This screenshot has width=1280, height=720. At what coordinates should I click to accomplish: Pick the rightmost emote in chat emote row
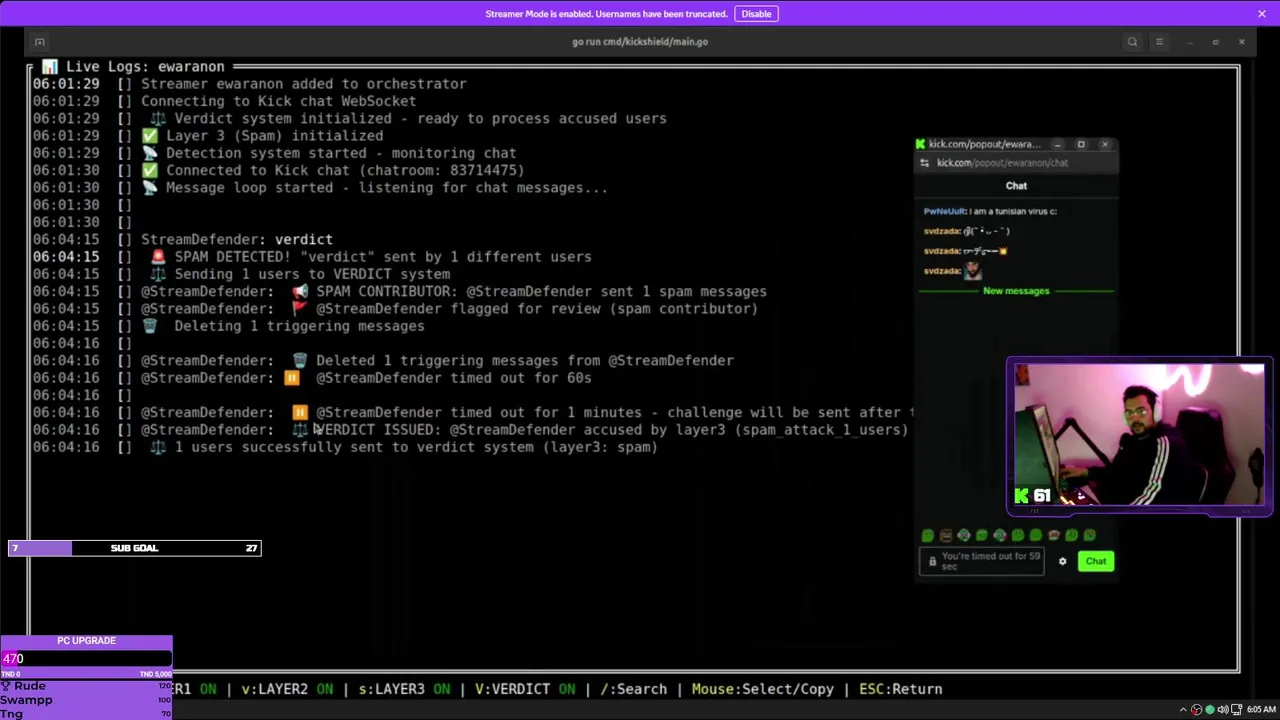coord(1089,536)
